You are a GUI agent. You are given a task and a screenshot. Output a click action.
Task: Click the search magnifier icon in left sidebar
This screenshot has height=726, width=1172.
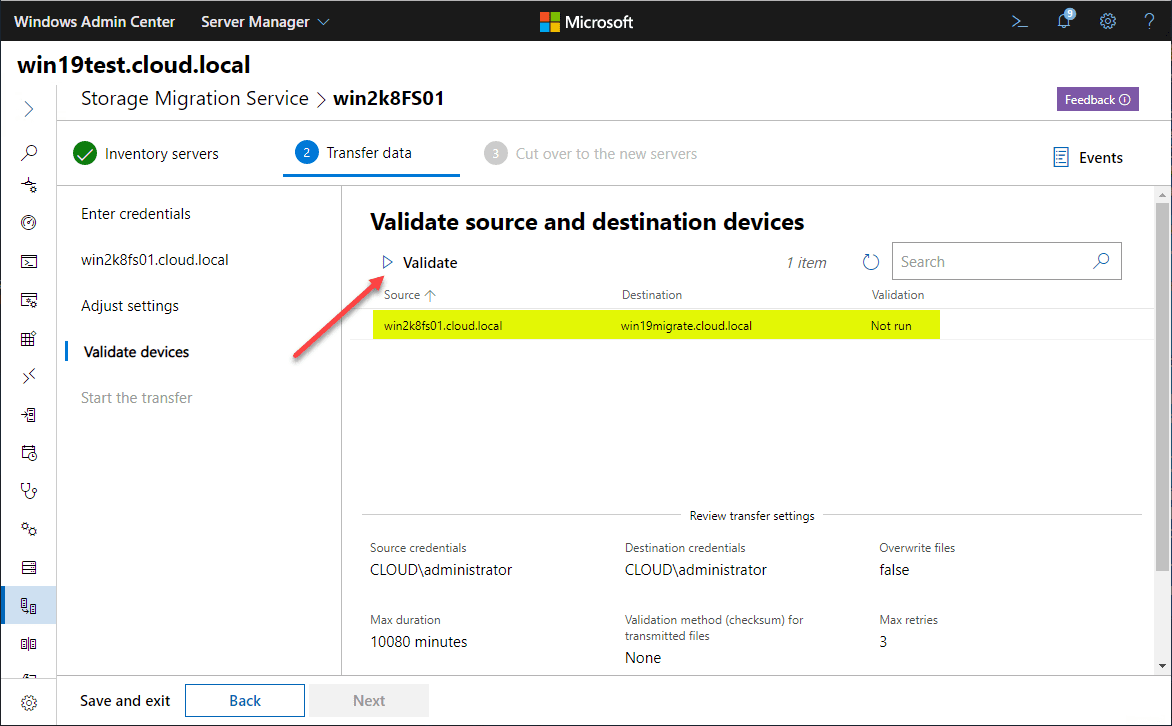tap(29, 151)
